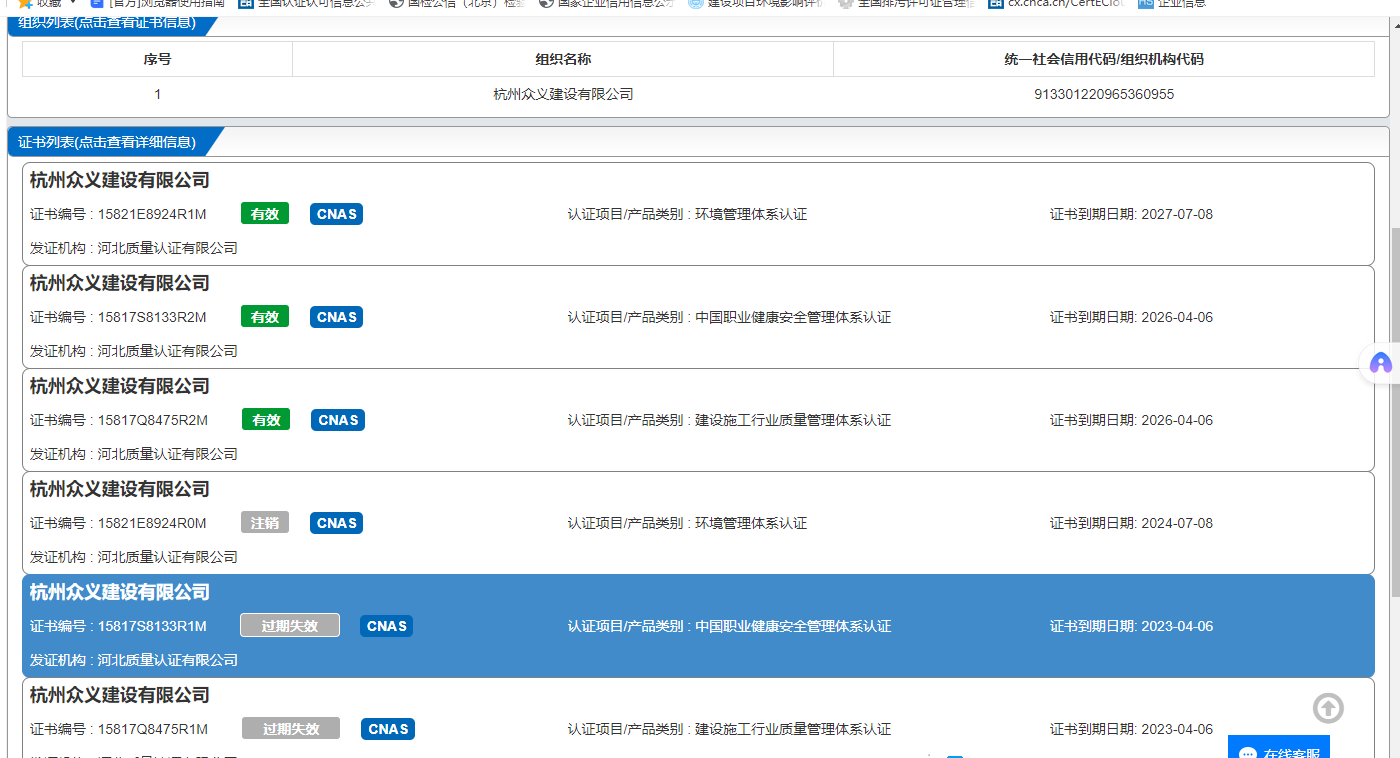Click expiry date 2024-07-08
The image size is (1400, 758).
point(1177,523)
